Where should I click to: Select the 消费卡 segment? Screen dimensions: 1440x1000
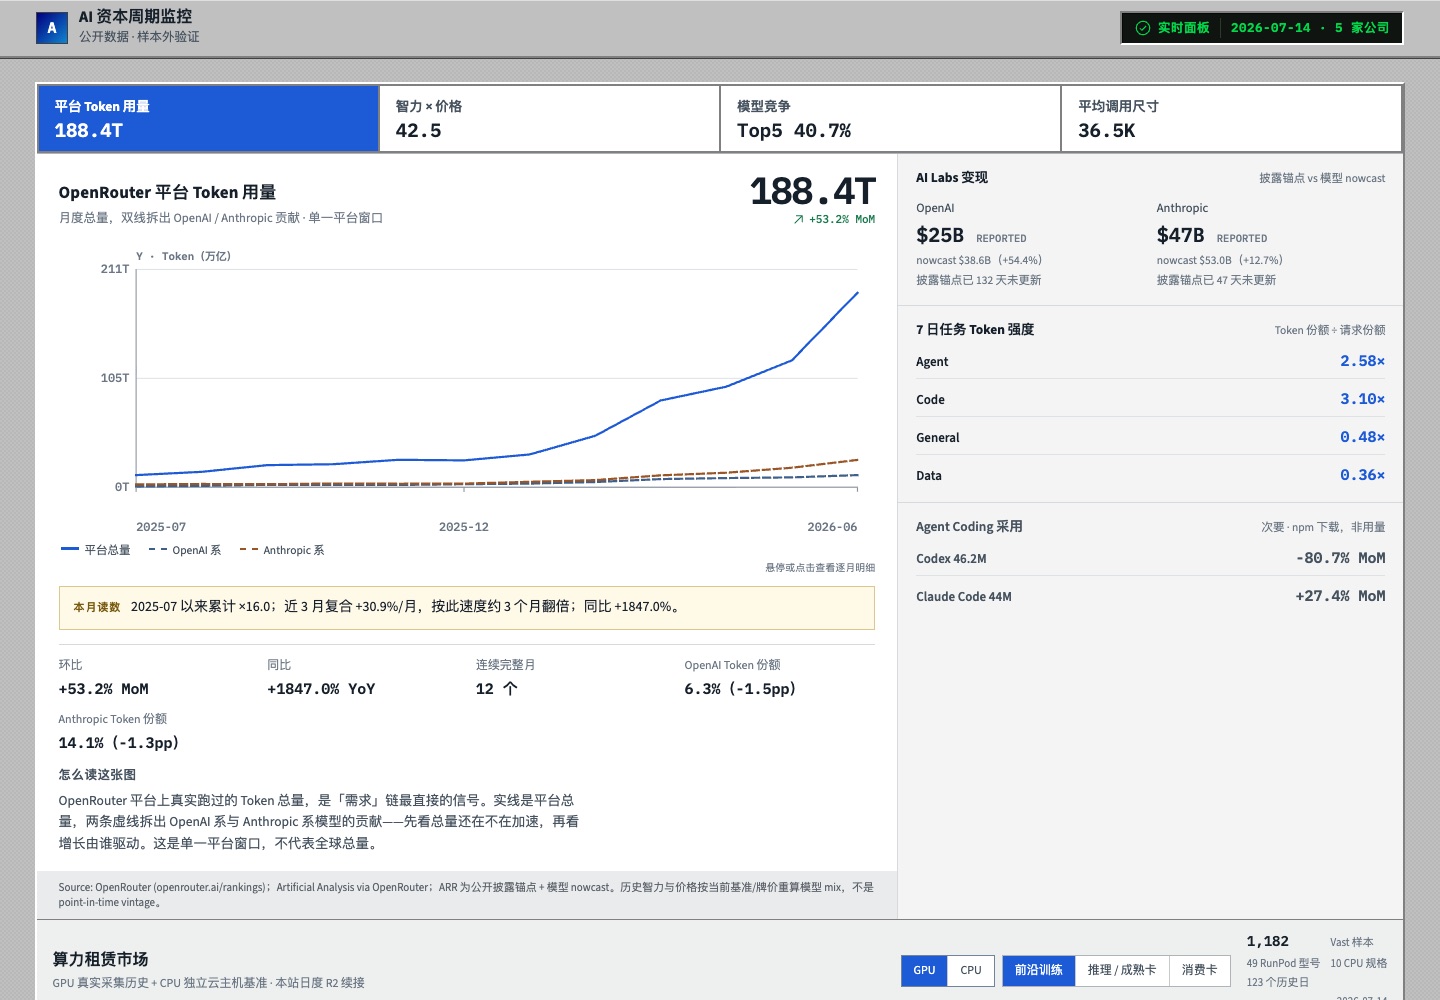1199,970
